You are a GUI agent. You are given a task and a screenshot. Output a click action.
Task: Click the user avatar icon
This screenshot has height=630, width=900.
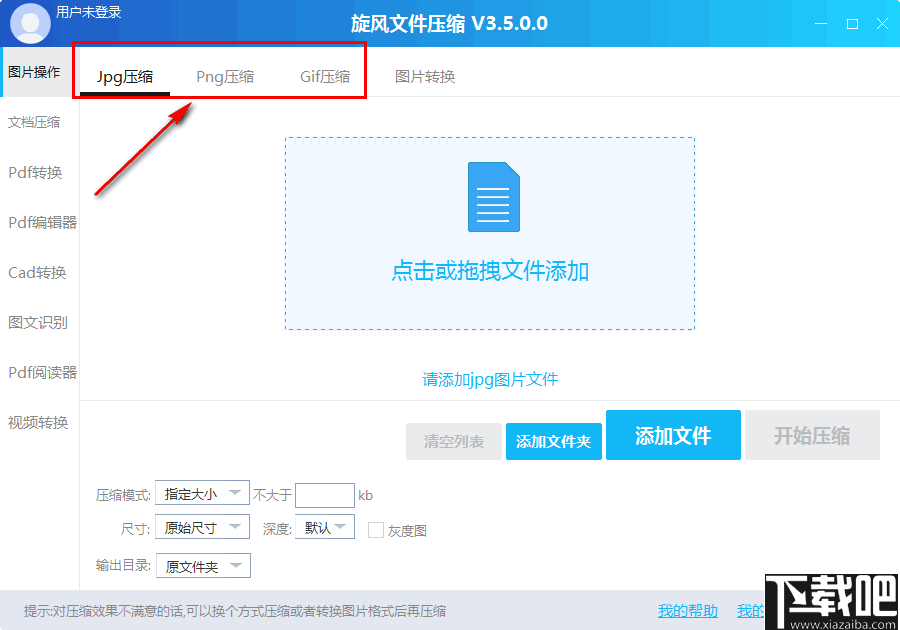click(x=30, y=24)
